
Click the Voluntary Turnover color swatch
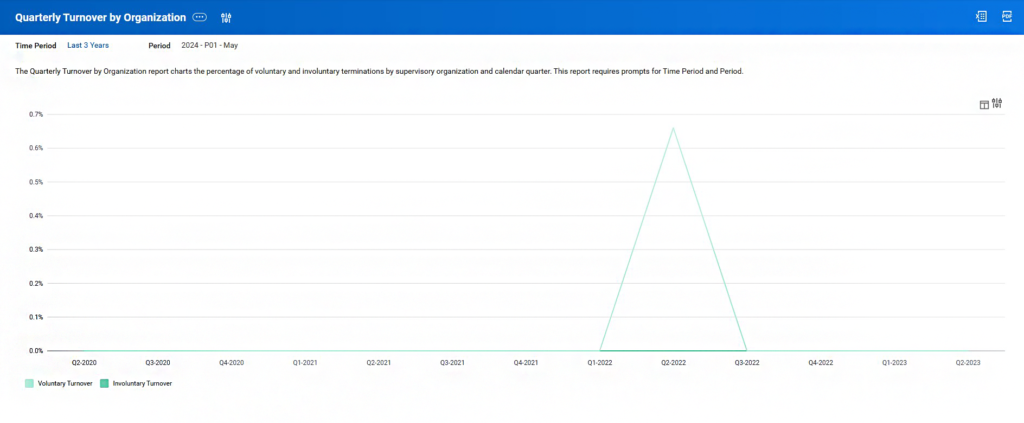tap(29, 384)
